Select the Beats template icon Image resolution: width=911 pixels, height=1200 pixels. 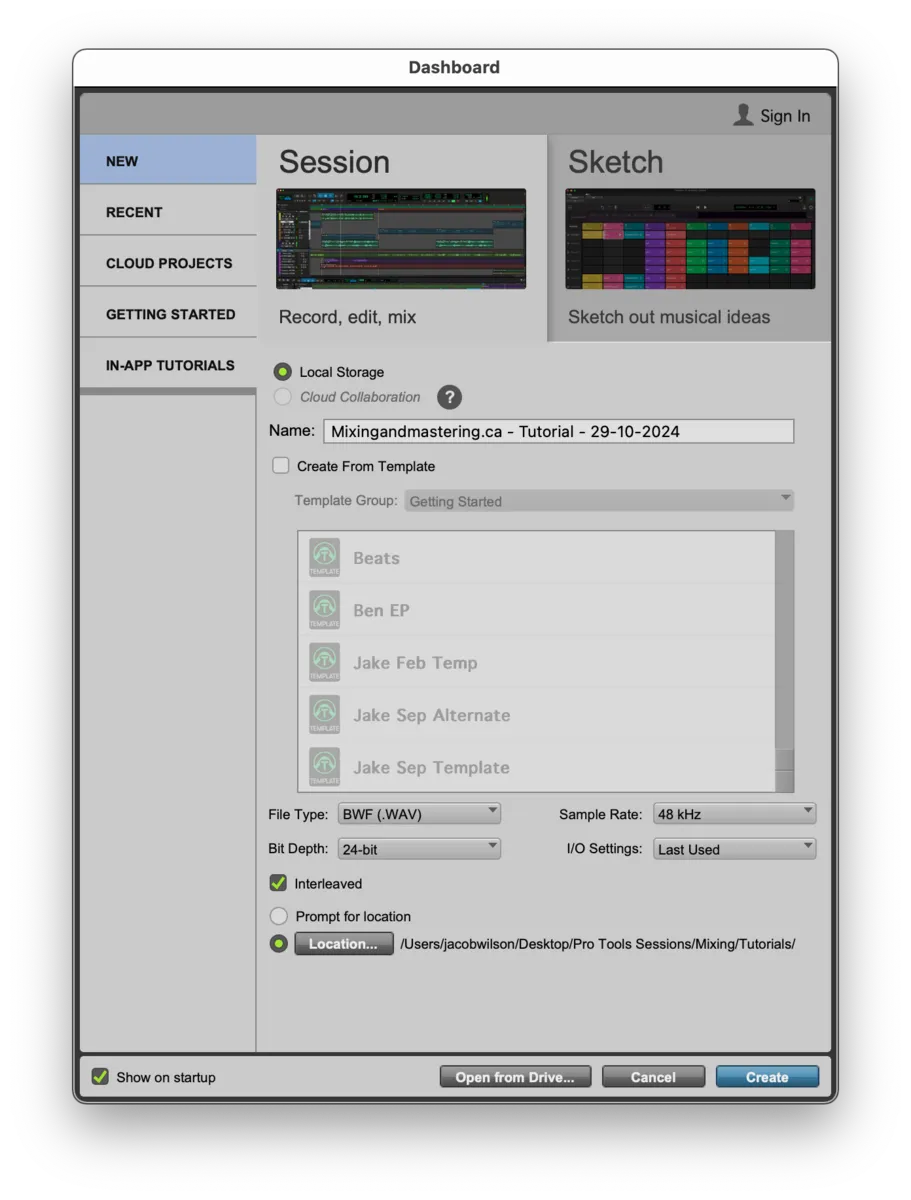coord(323,556)
